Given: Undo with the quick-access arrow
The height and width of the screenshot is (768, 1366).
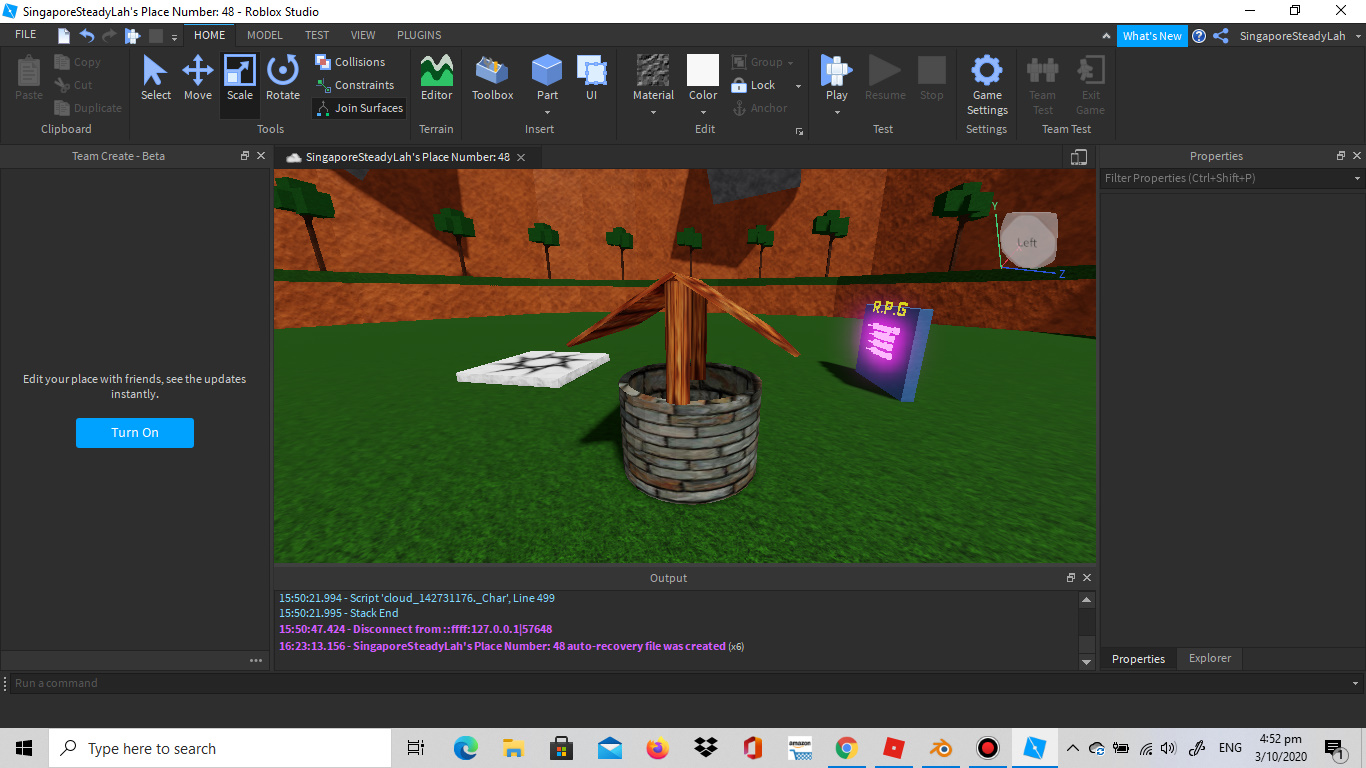Looking at the screenshot, I should click(x=87, y=36).
